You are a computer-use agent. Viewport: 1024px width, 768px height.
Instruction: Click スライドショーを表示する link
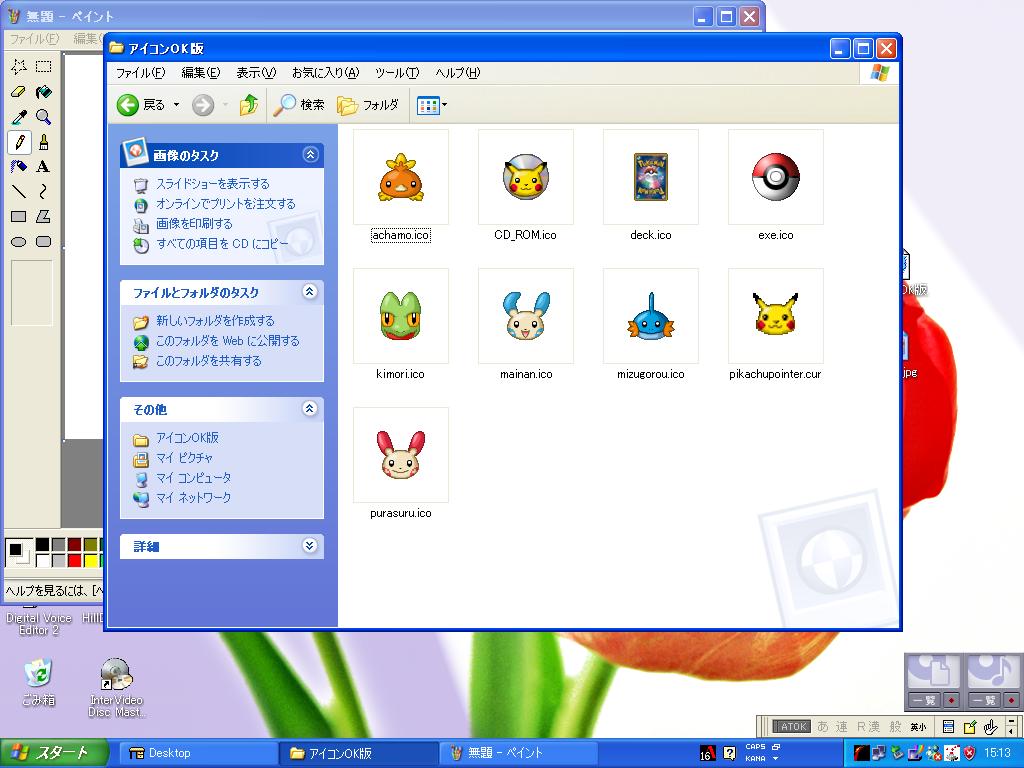click(x=212, y=184)
